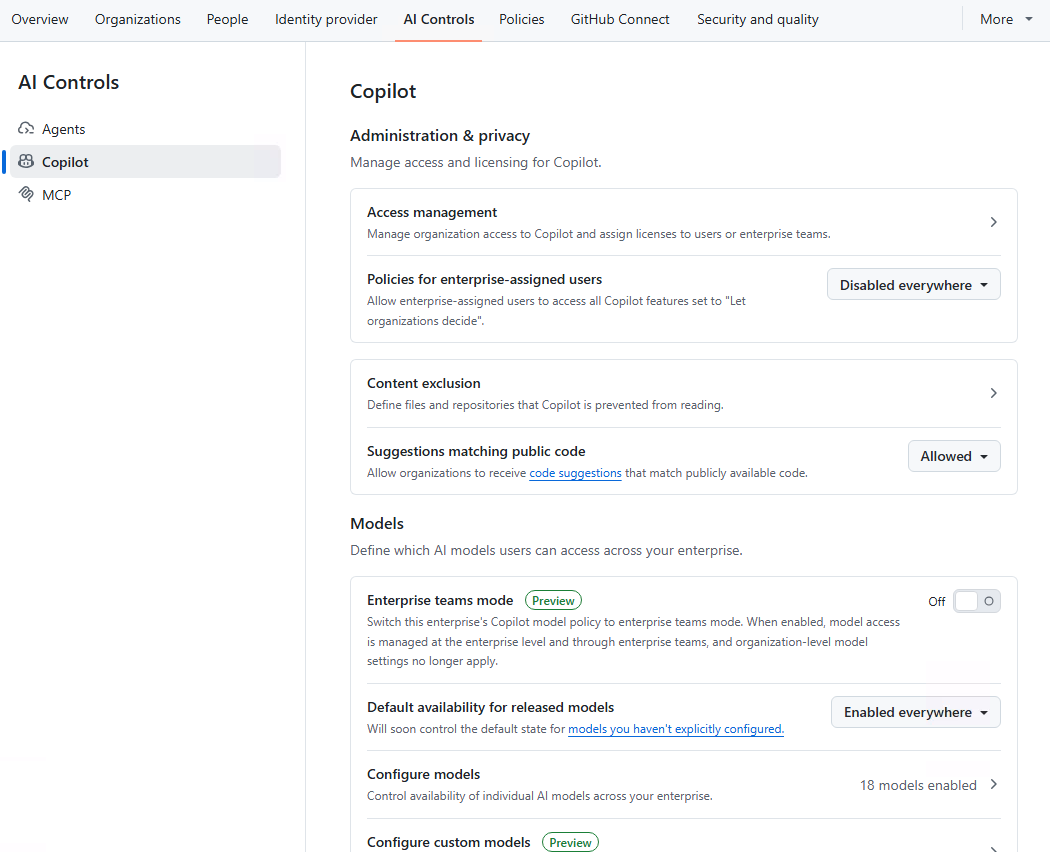The image size is (1050, 852).
Task: Open Enabled everywhere models dropdown
Action: click(915, 712)
